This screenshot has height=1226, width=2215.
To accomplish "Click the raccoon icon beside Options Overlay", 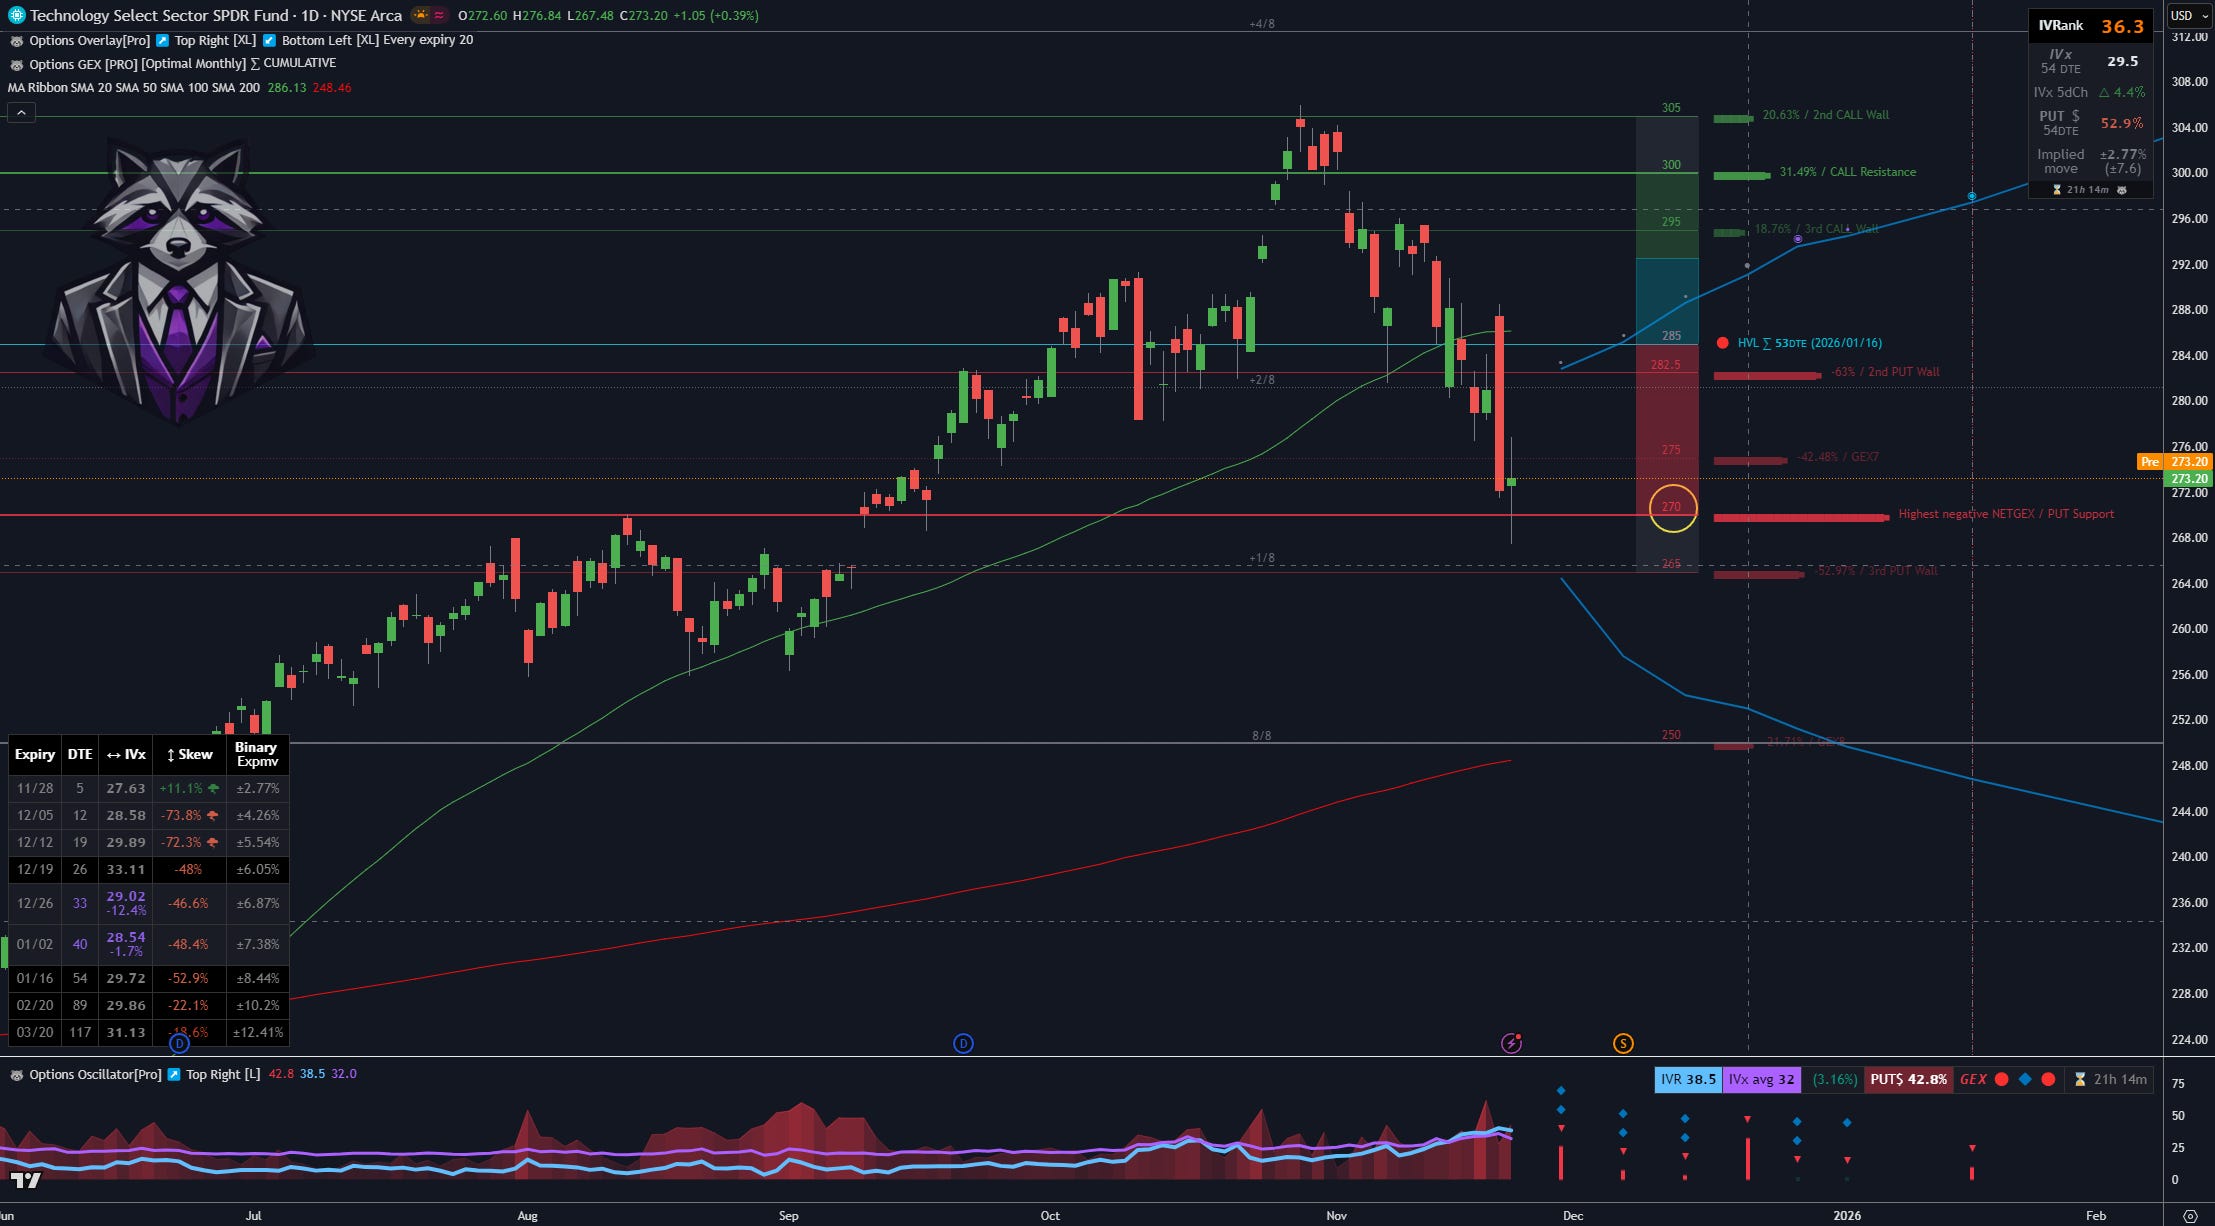I will [x=16, y=41].
